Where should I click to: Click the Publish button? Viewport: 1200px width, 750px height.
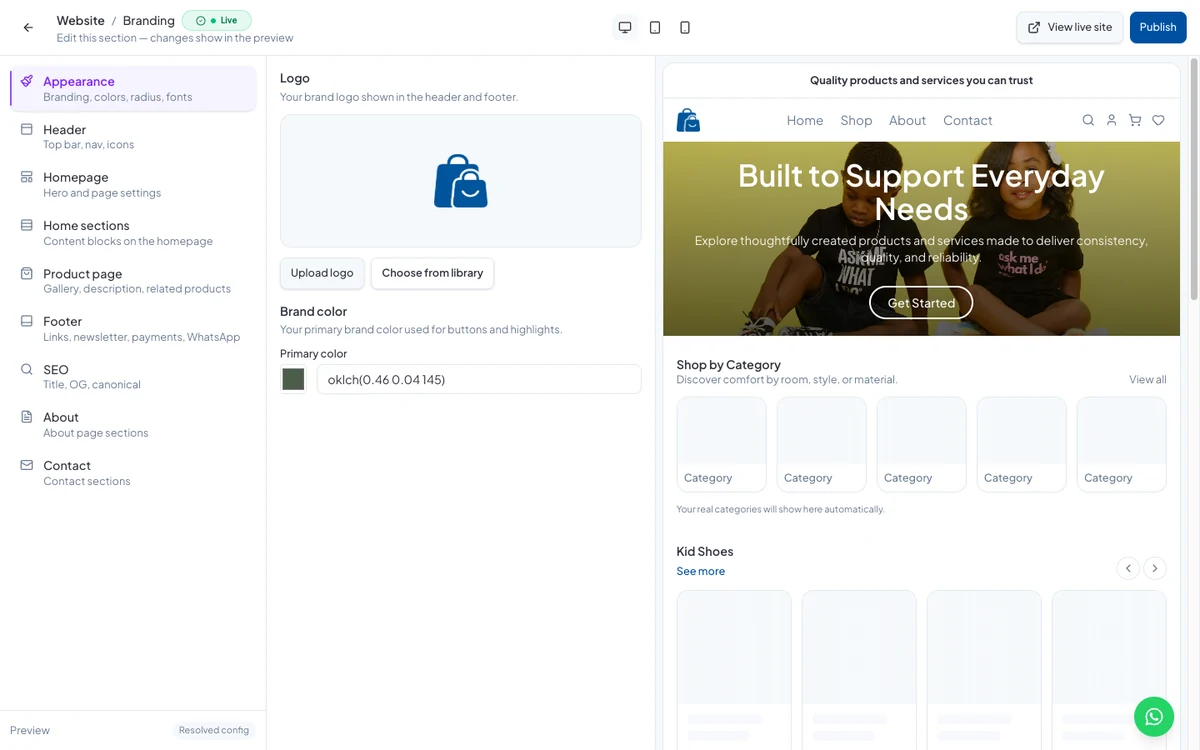(1158, 27)
